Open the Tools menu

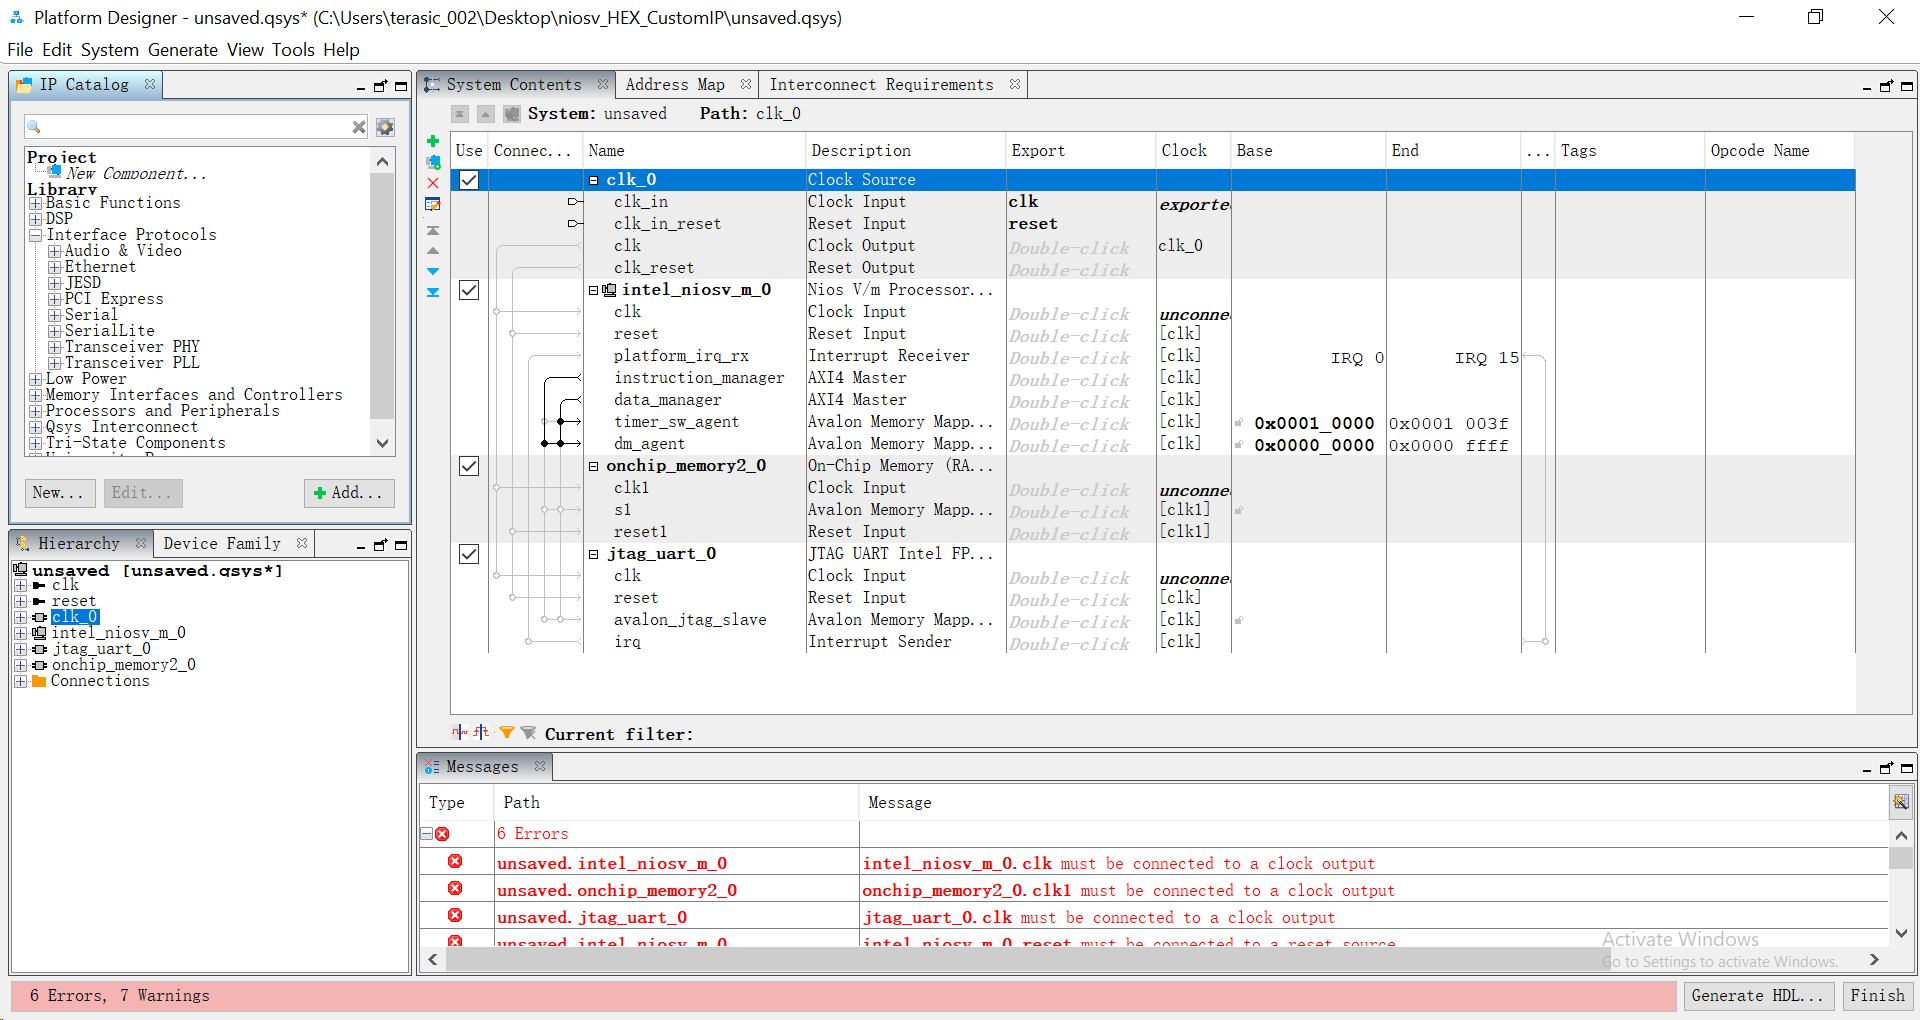[x=293, y=50]
